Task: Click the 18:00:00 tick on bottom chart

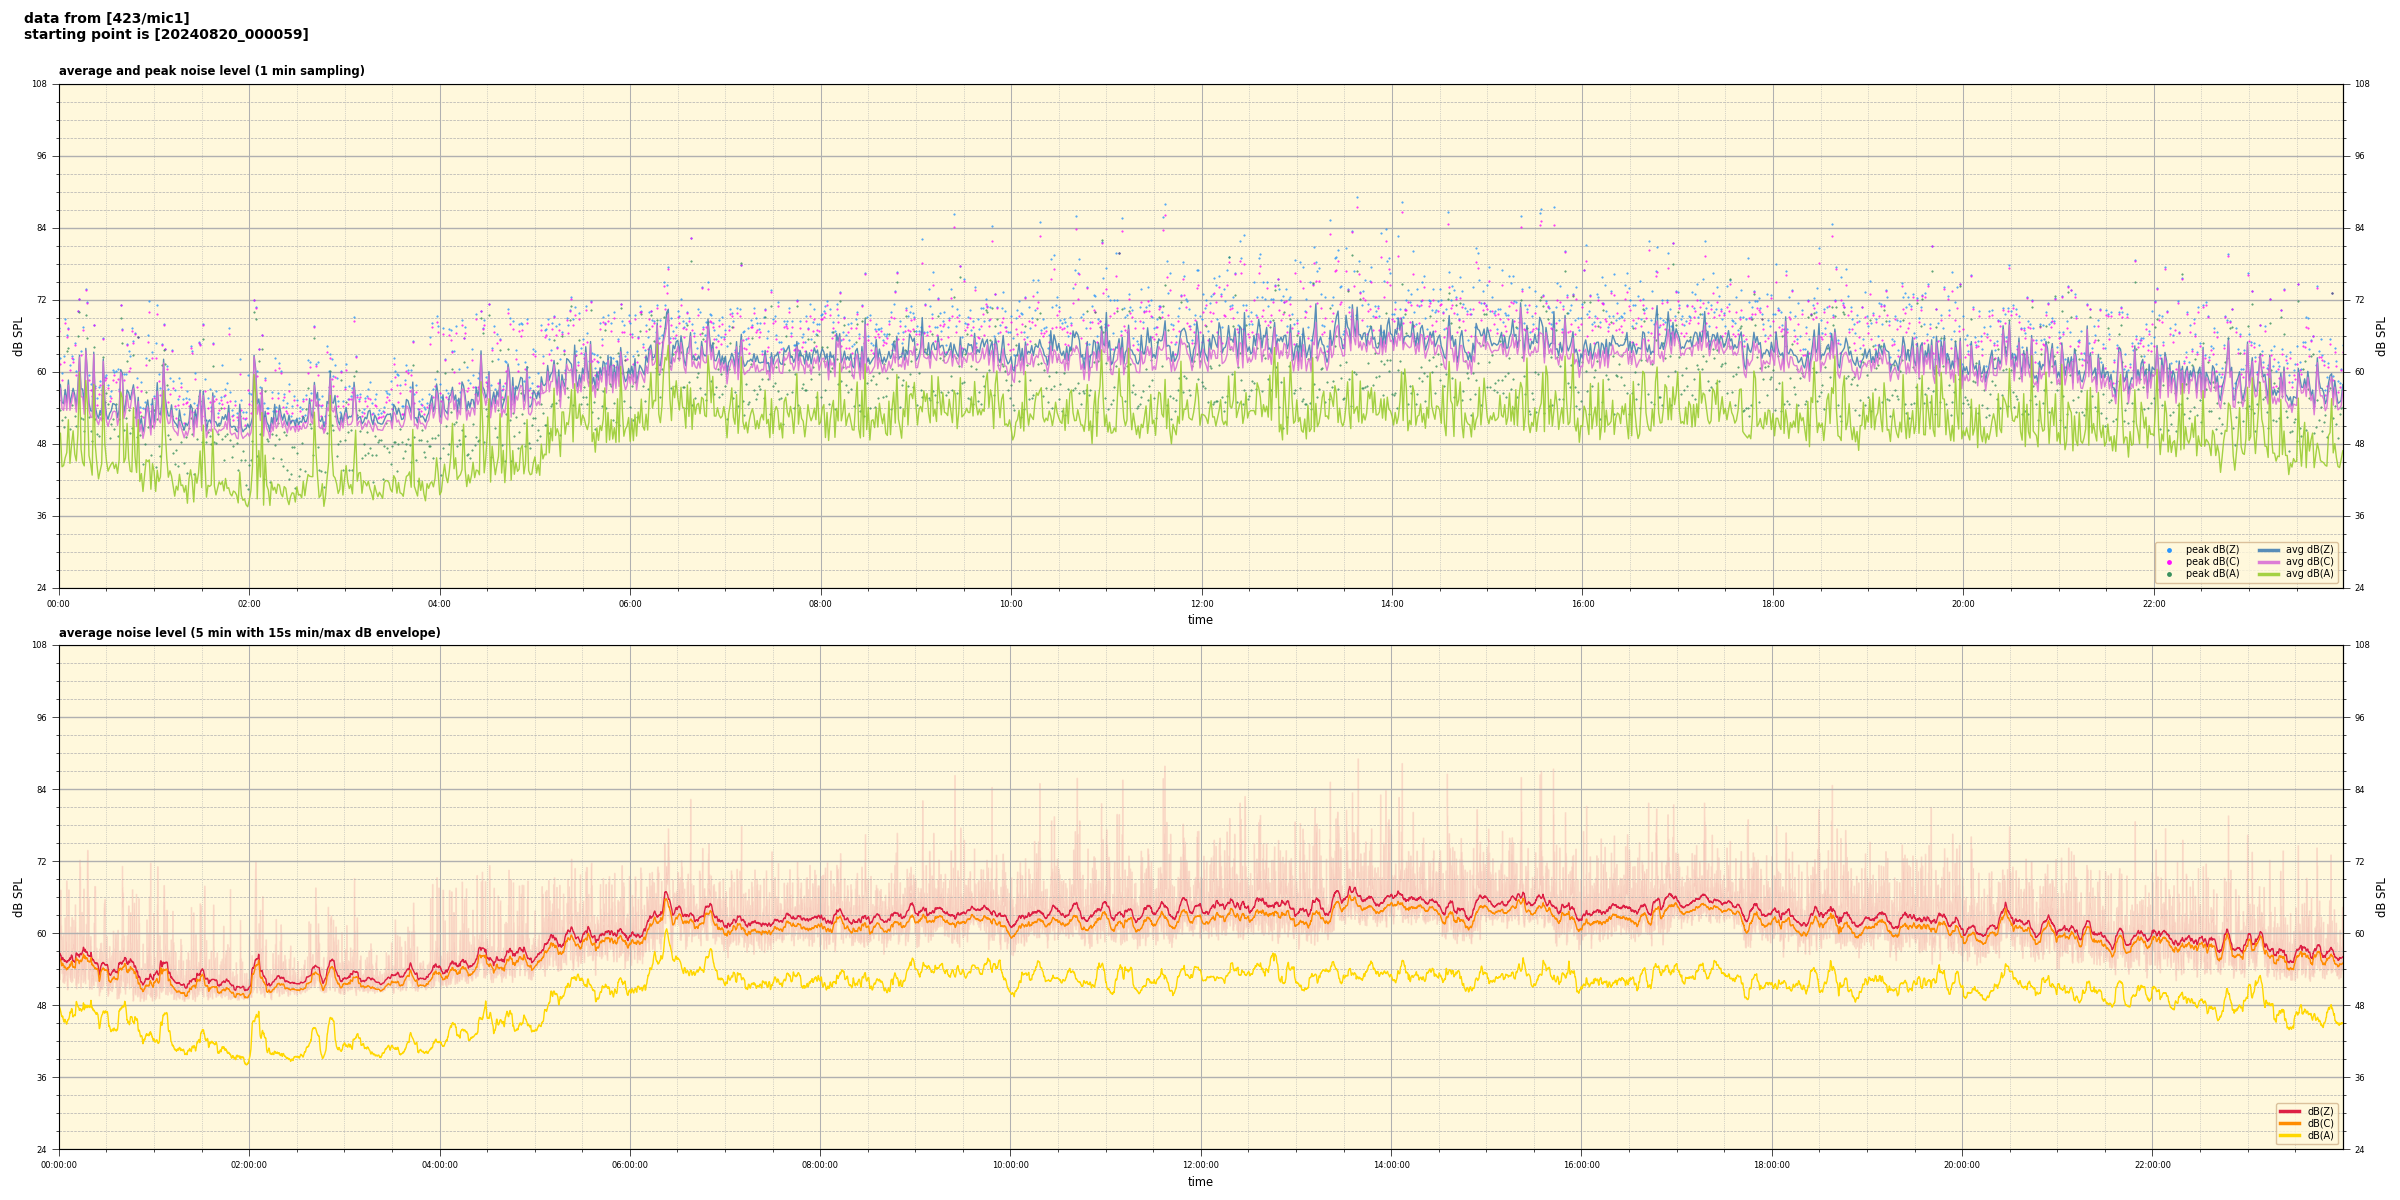Action: [1771, 1165]
